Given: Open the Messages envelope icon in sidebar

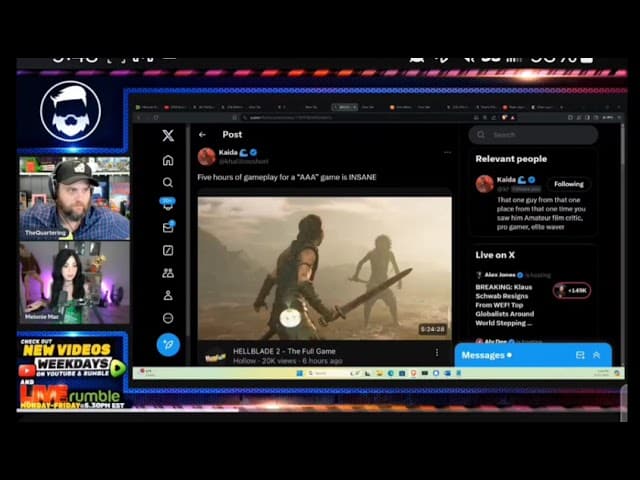Looking at the screenshot, I should [x=168, y=227].
